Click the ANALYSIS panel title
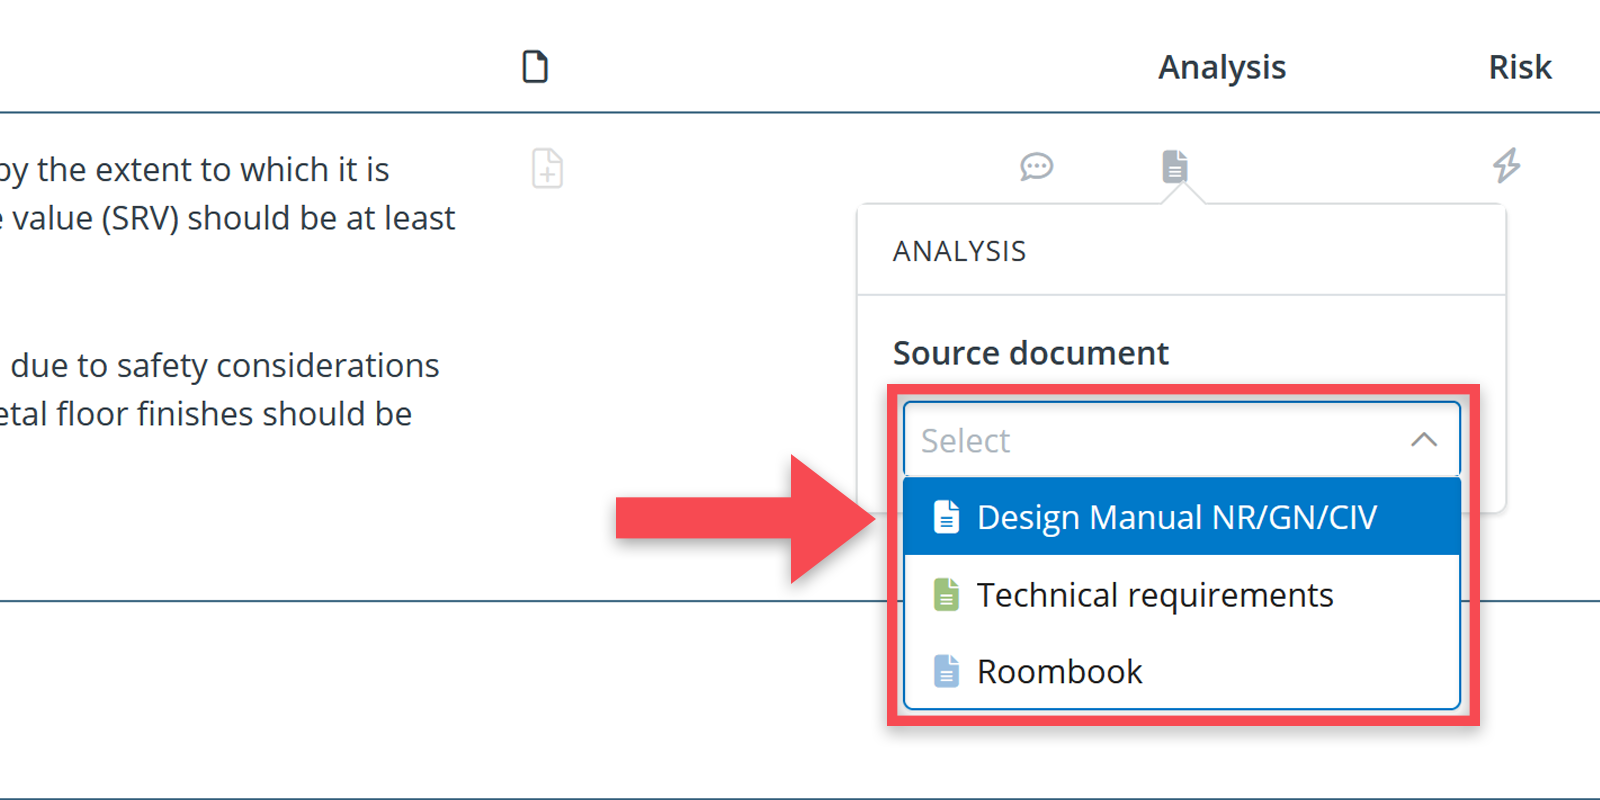1600x800 pixels. tap(959, 251)
